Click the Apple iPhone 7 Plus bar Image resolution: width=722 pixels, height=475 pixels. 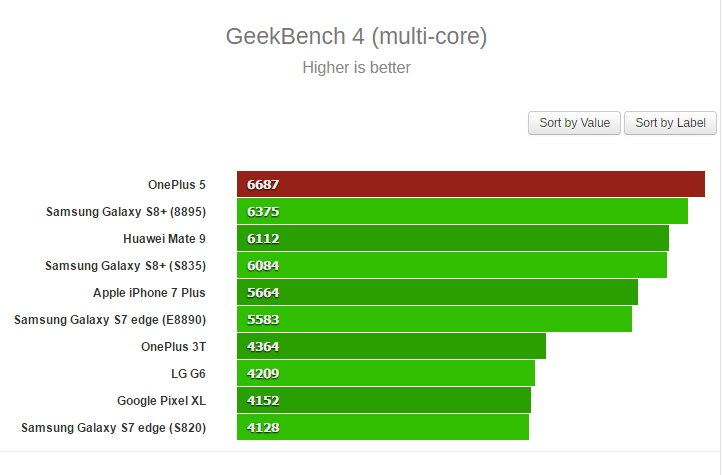pos(437,292)
